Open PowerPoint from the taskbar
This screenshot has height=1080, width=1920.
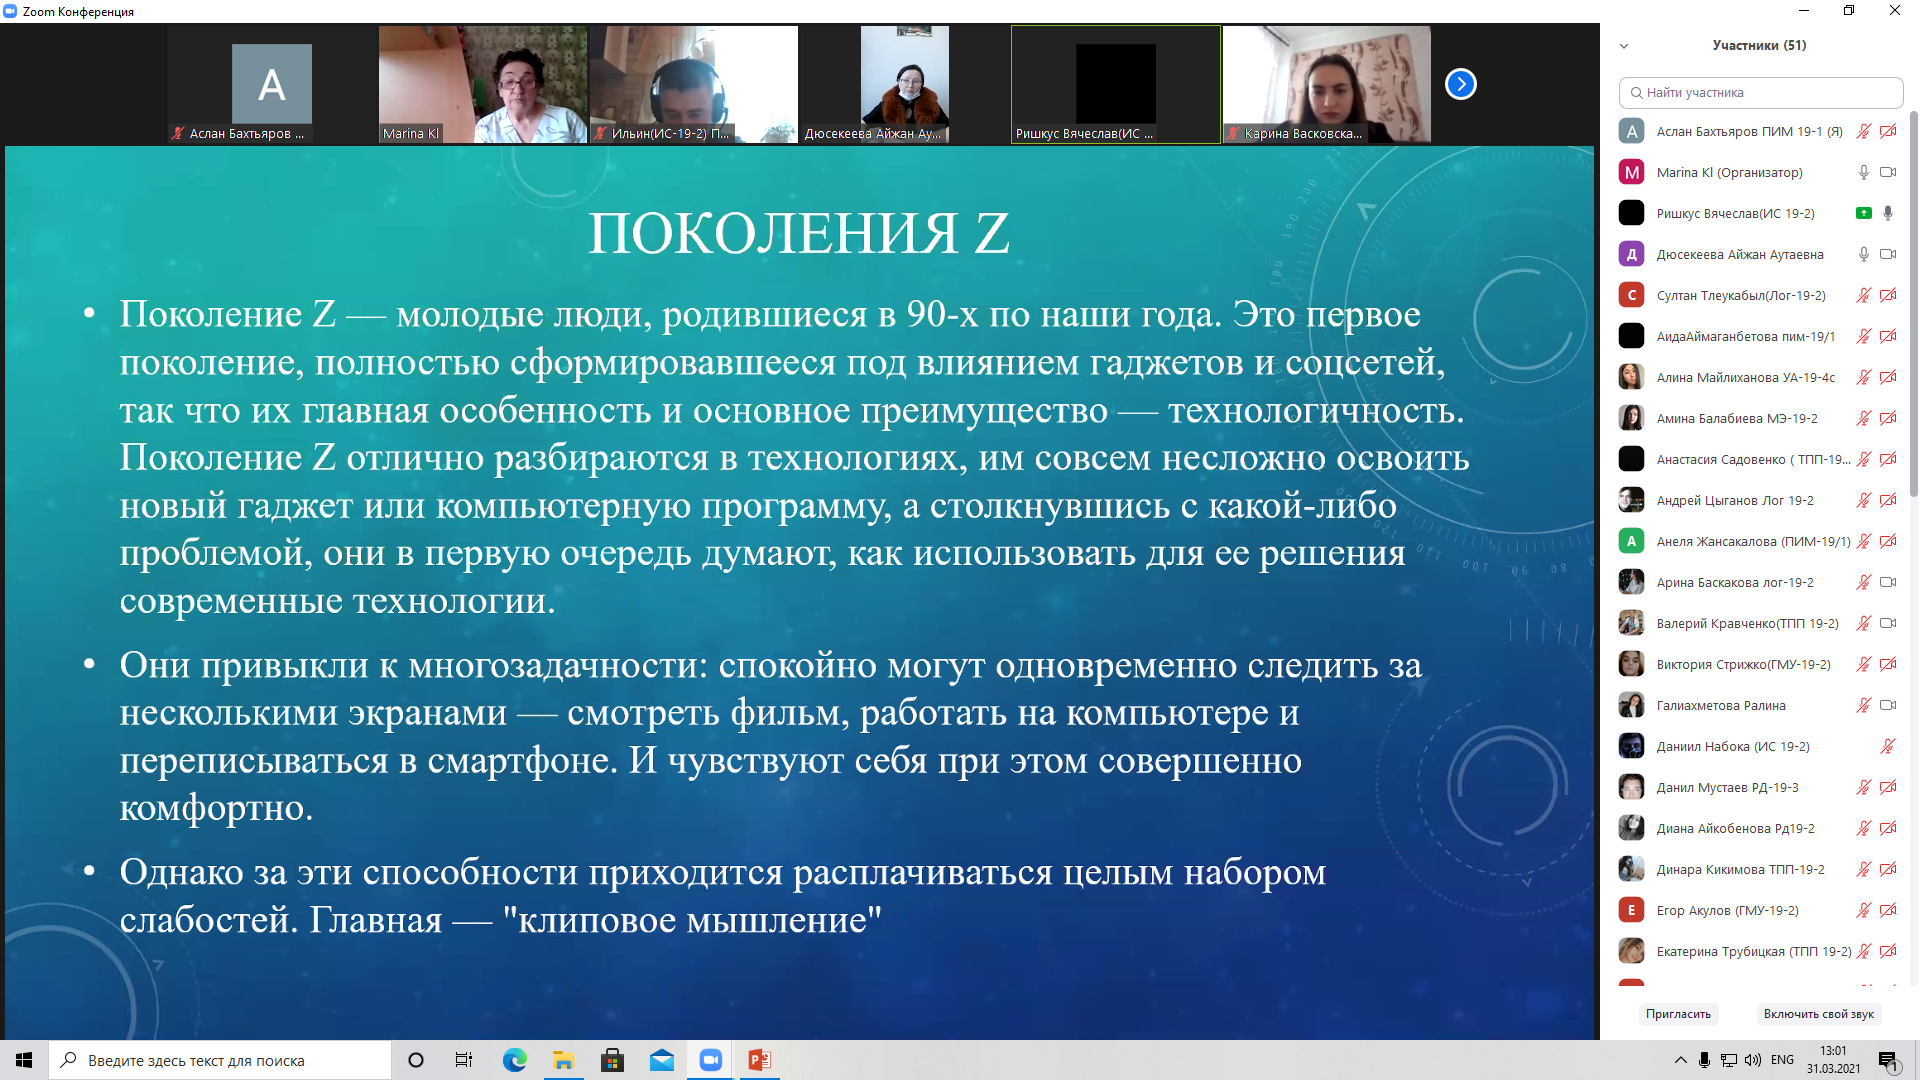pyautogui.click(x=759, y=1060)
